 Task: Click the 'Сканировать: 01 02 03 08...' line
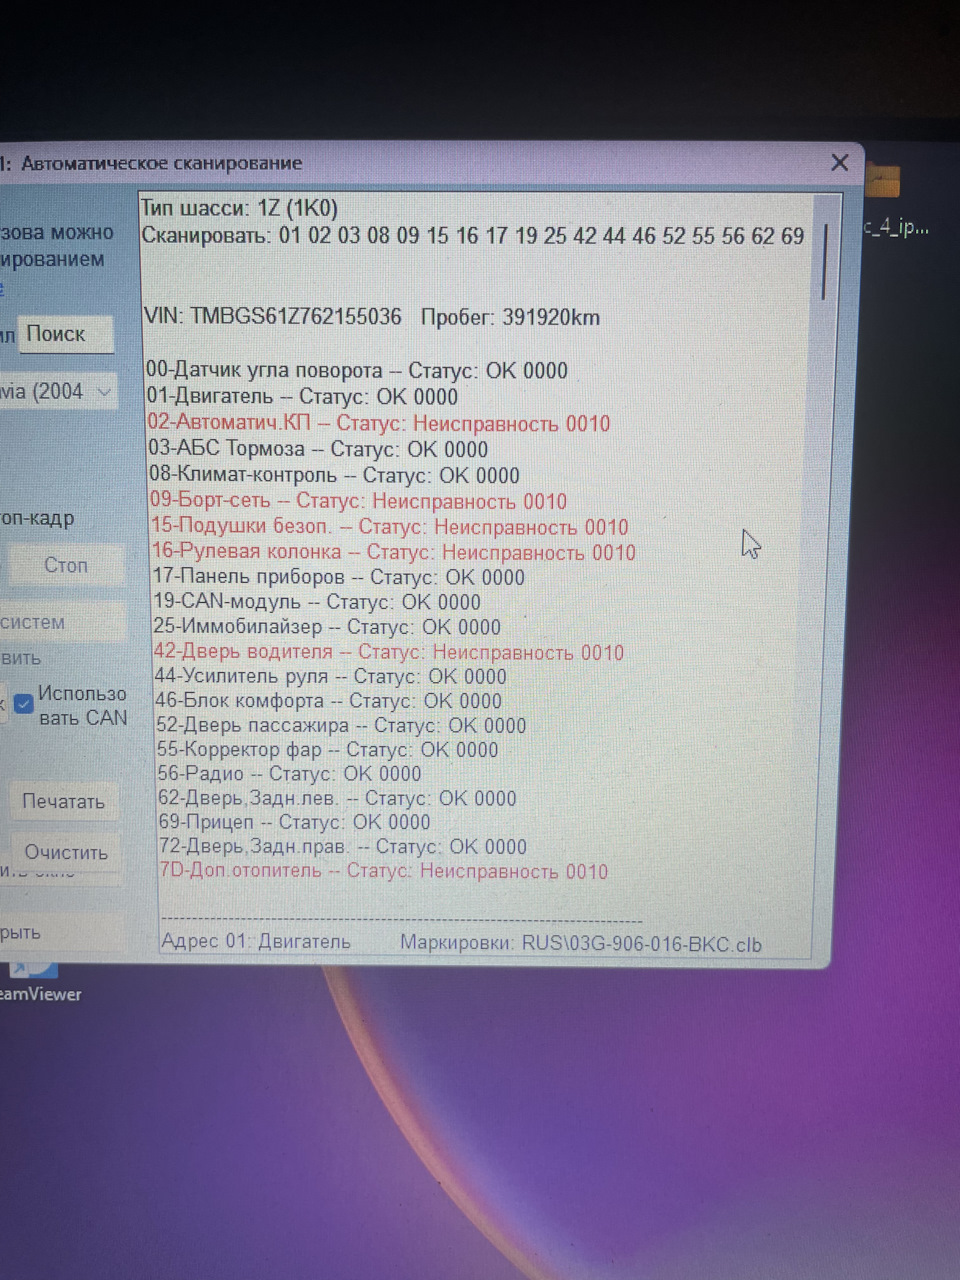point(473,237)
